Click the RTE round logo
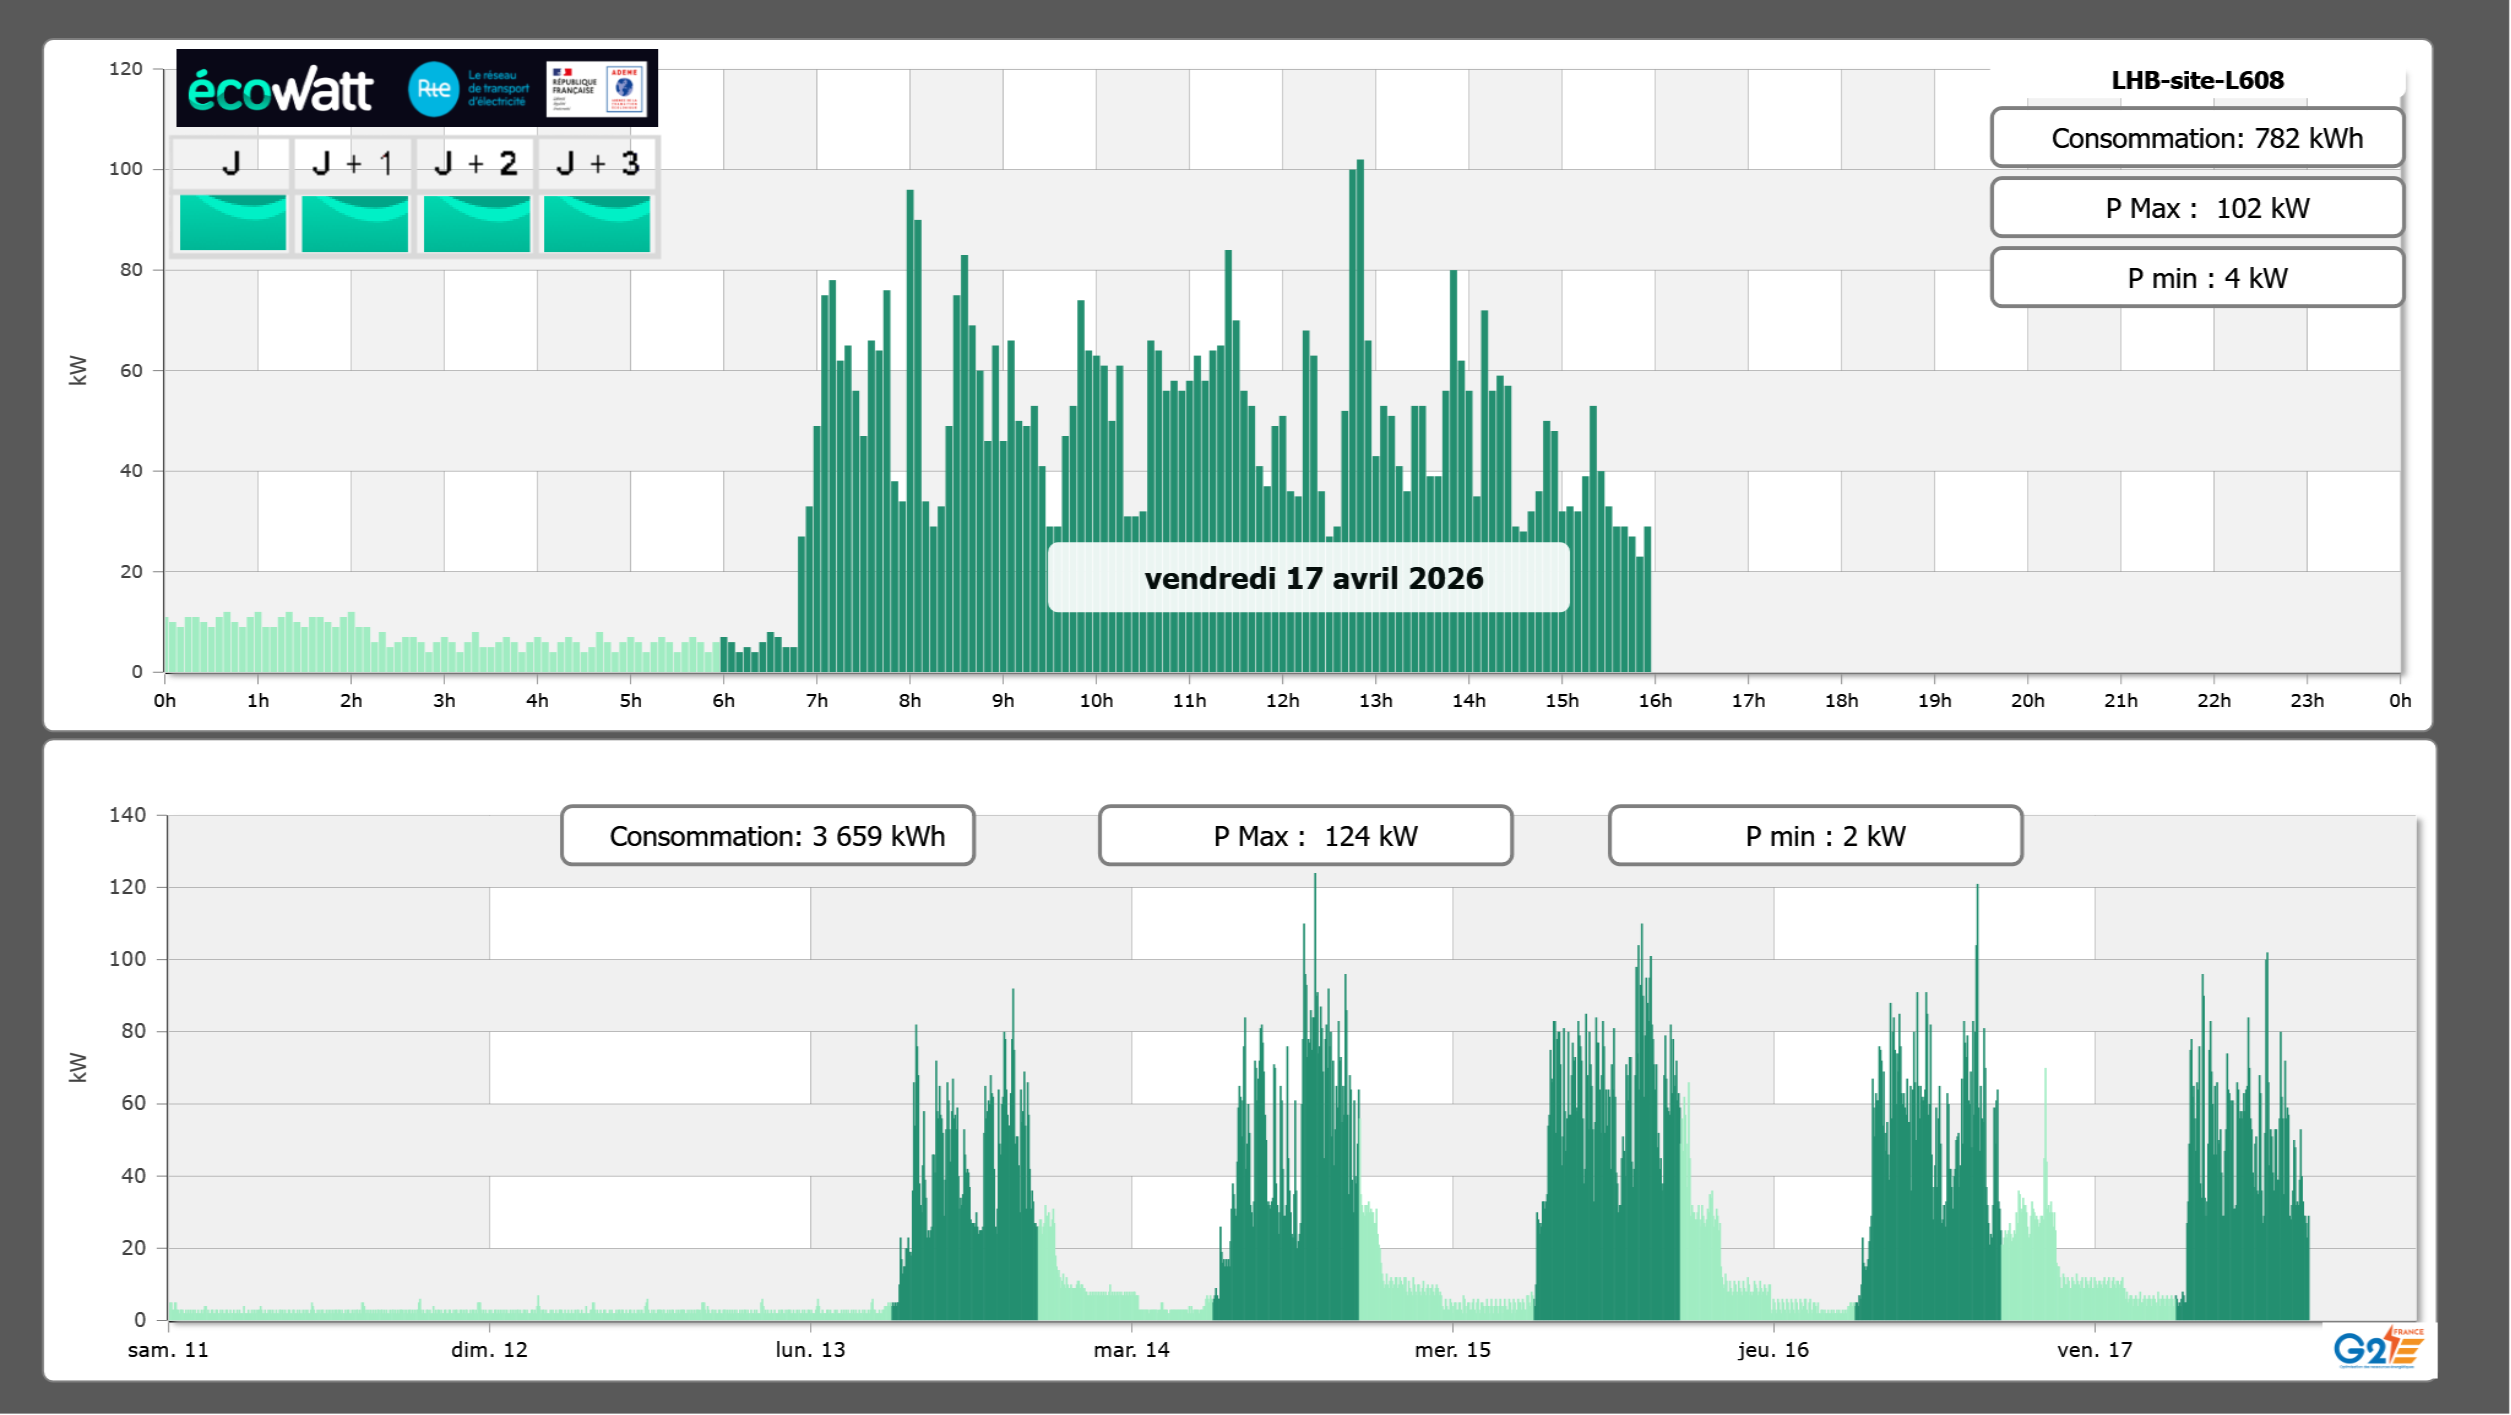This screenshot has width=2511, height=1415. pyautogui.click(x=433, y=89)
